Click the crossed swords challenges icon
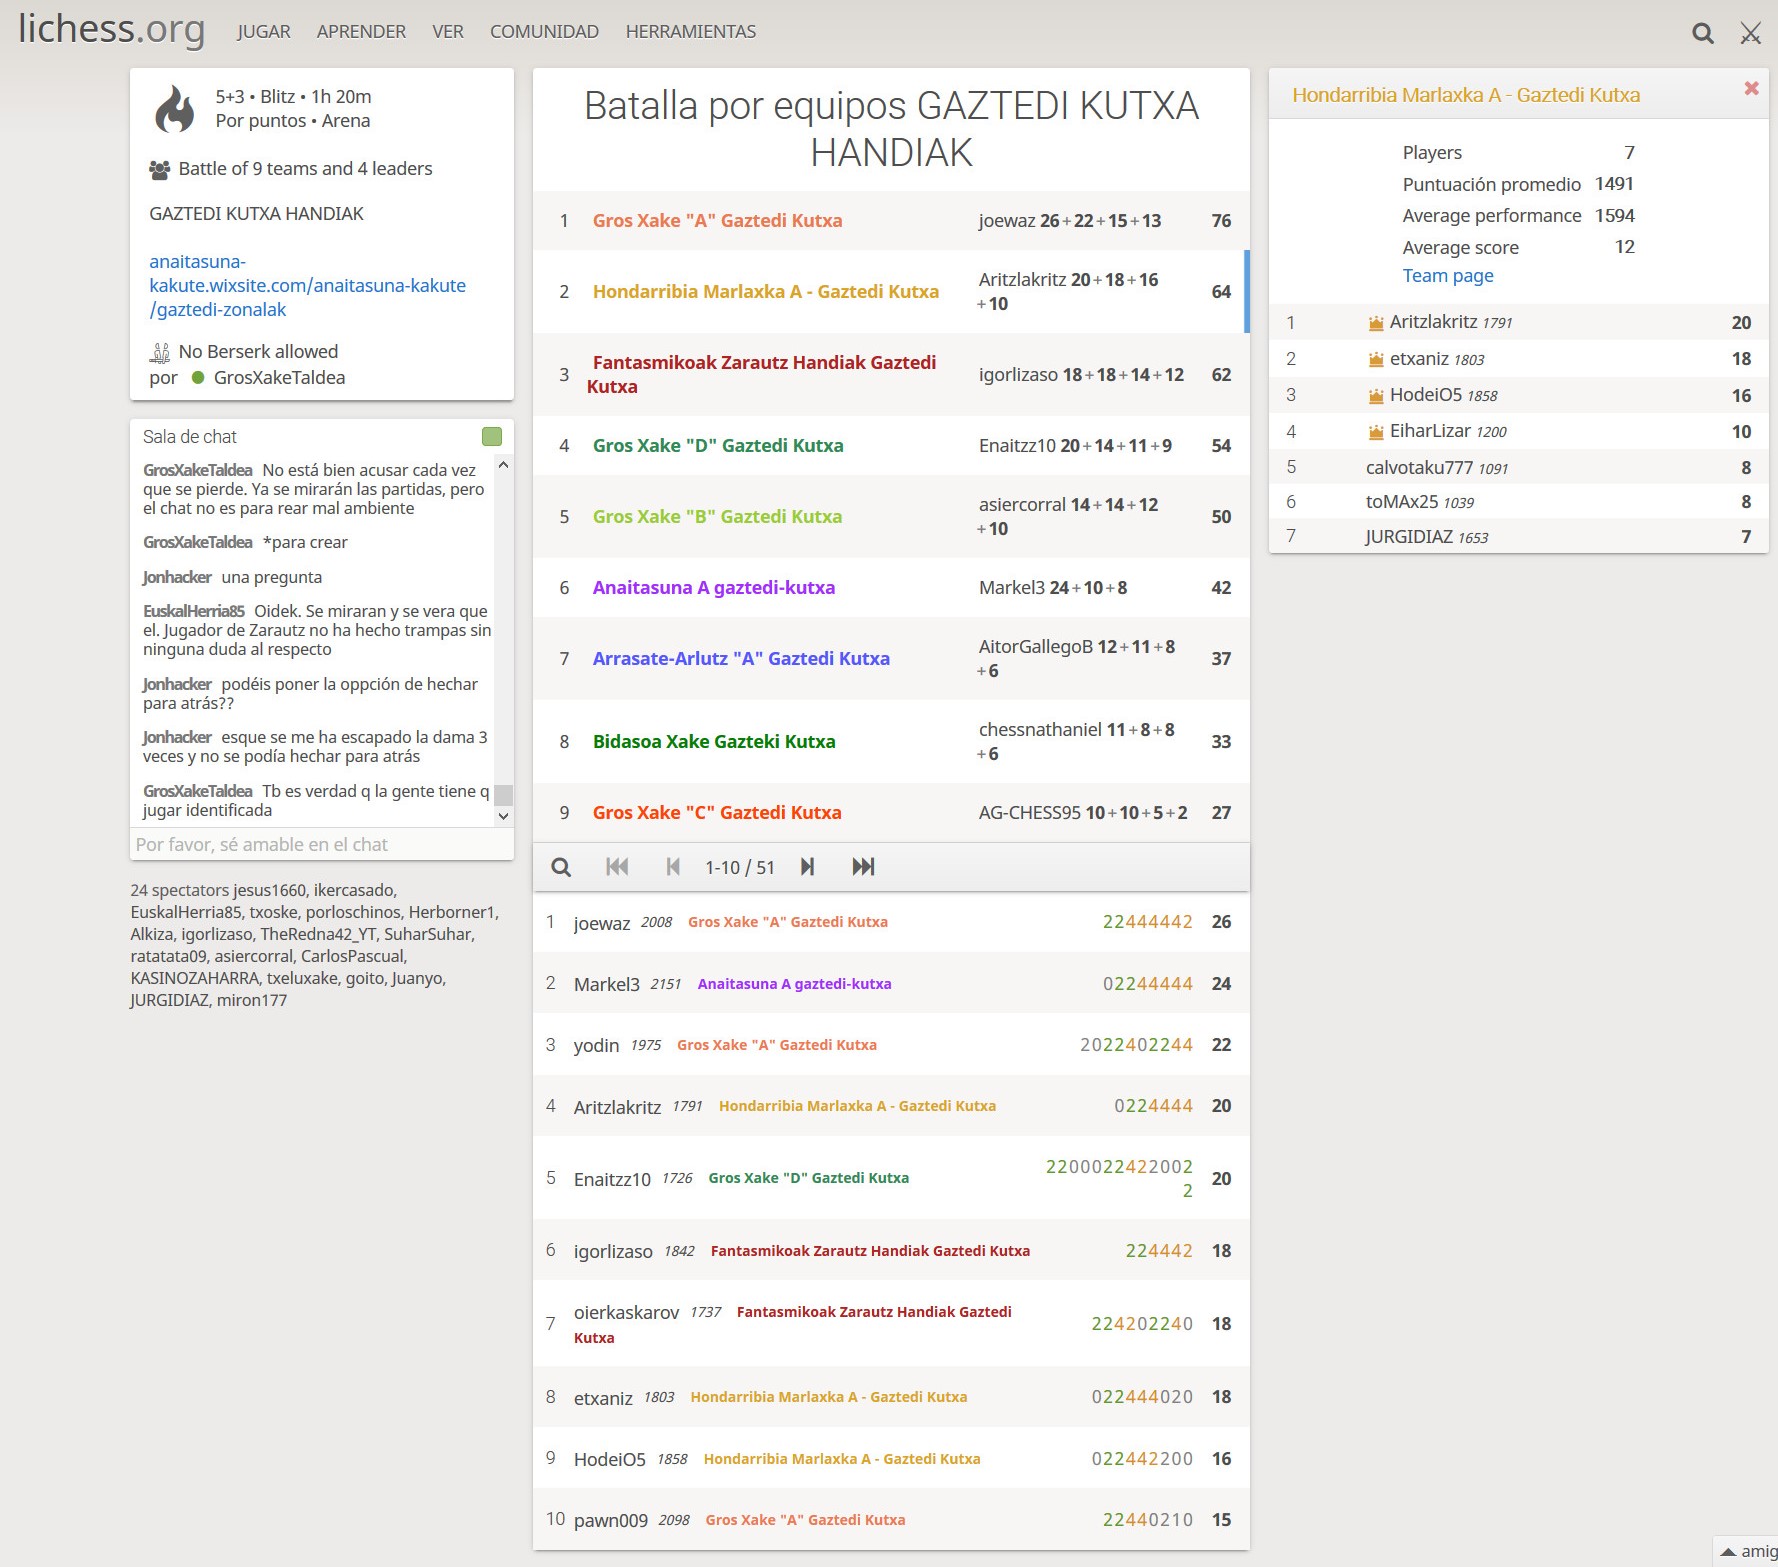The width and height of the screenshot is (1778, 1567). click(1750, 33)
